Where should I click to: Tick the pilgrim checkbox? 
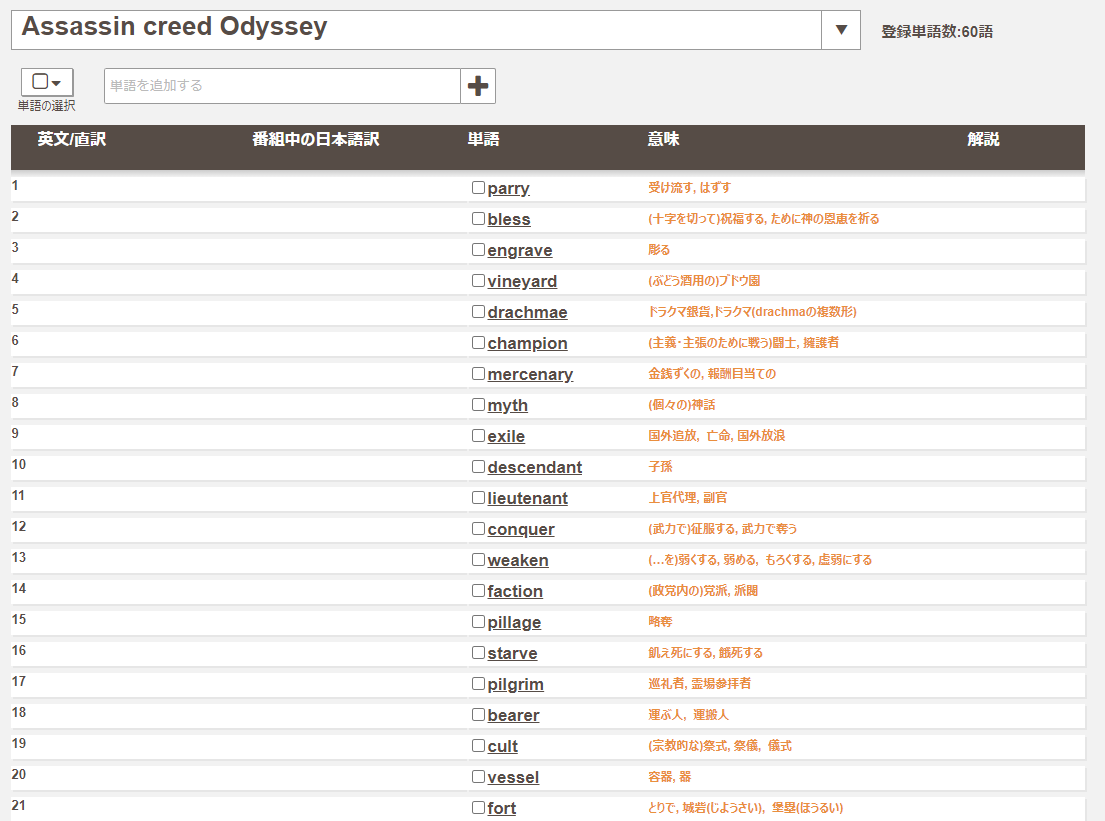tap(479, 684)
